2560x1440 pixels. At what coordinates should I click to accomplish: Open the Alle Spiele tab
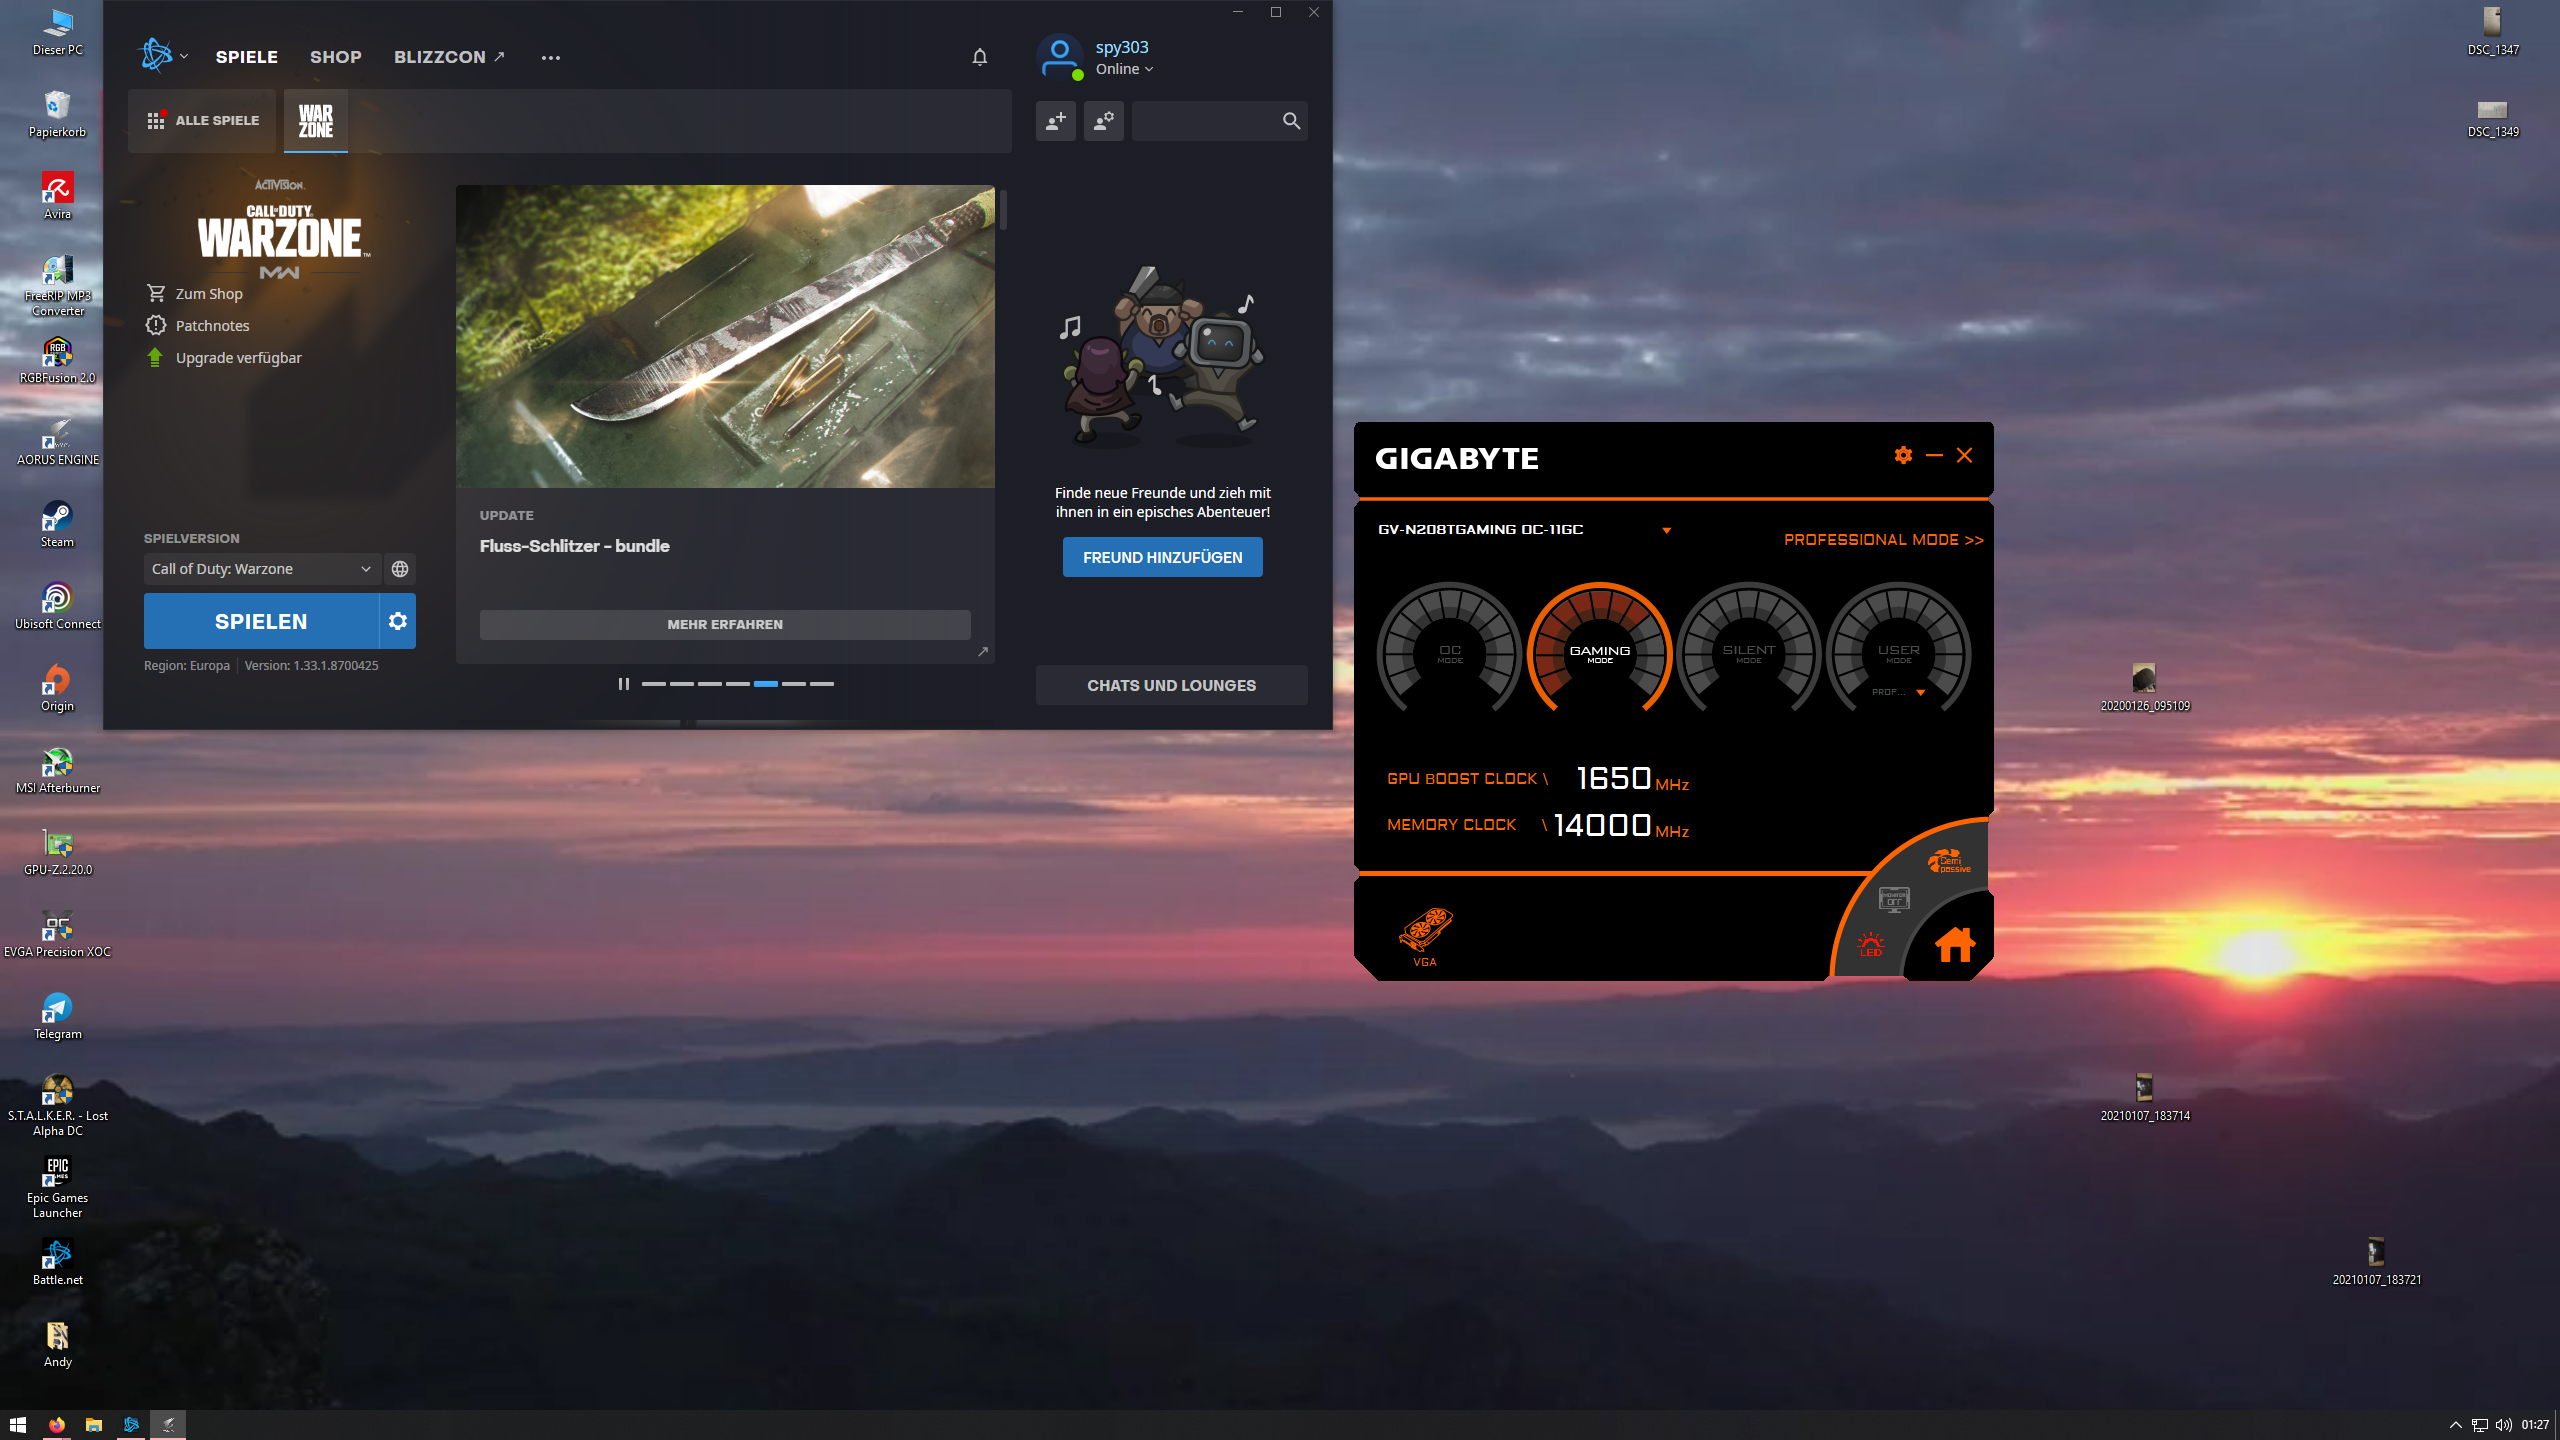coord(203,121)
